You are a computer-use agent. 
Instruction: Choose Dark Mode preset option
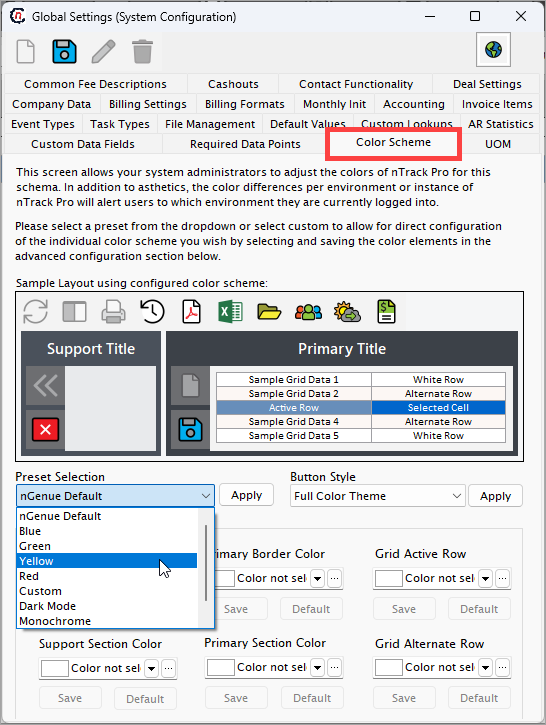107,606
